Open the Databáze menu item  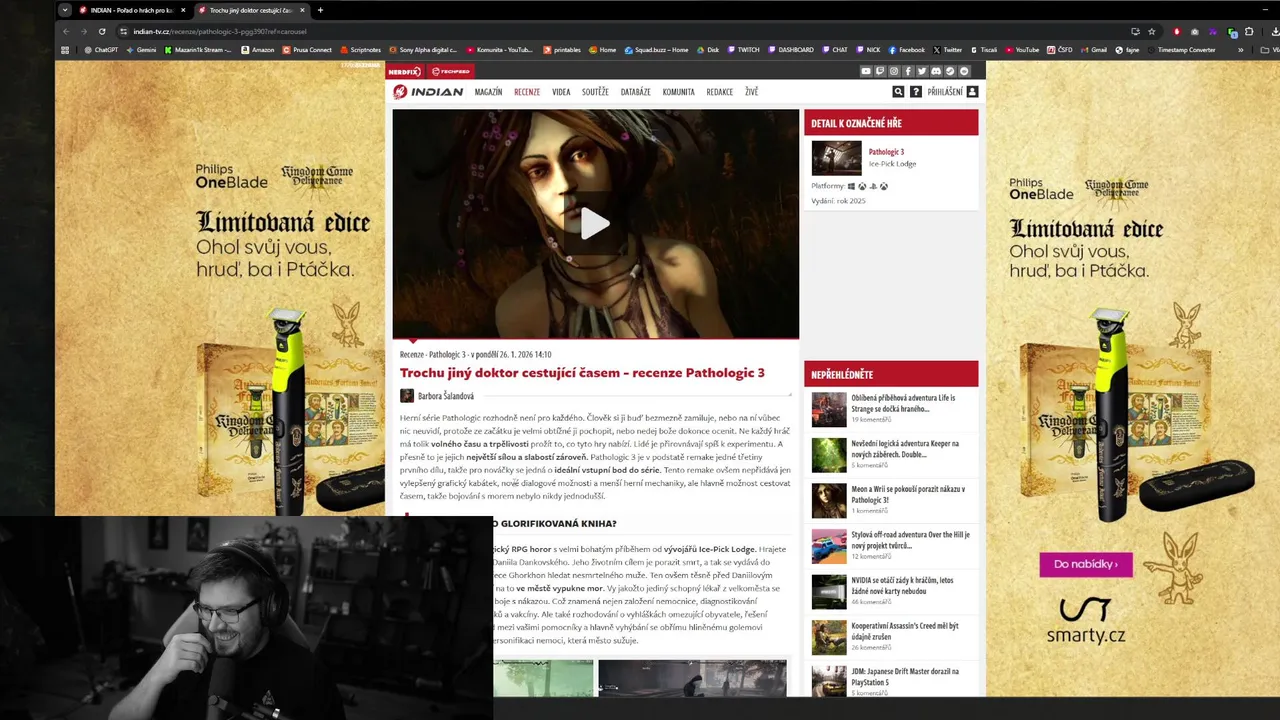pos(635,92)
